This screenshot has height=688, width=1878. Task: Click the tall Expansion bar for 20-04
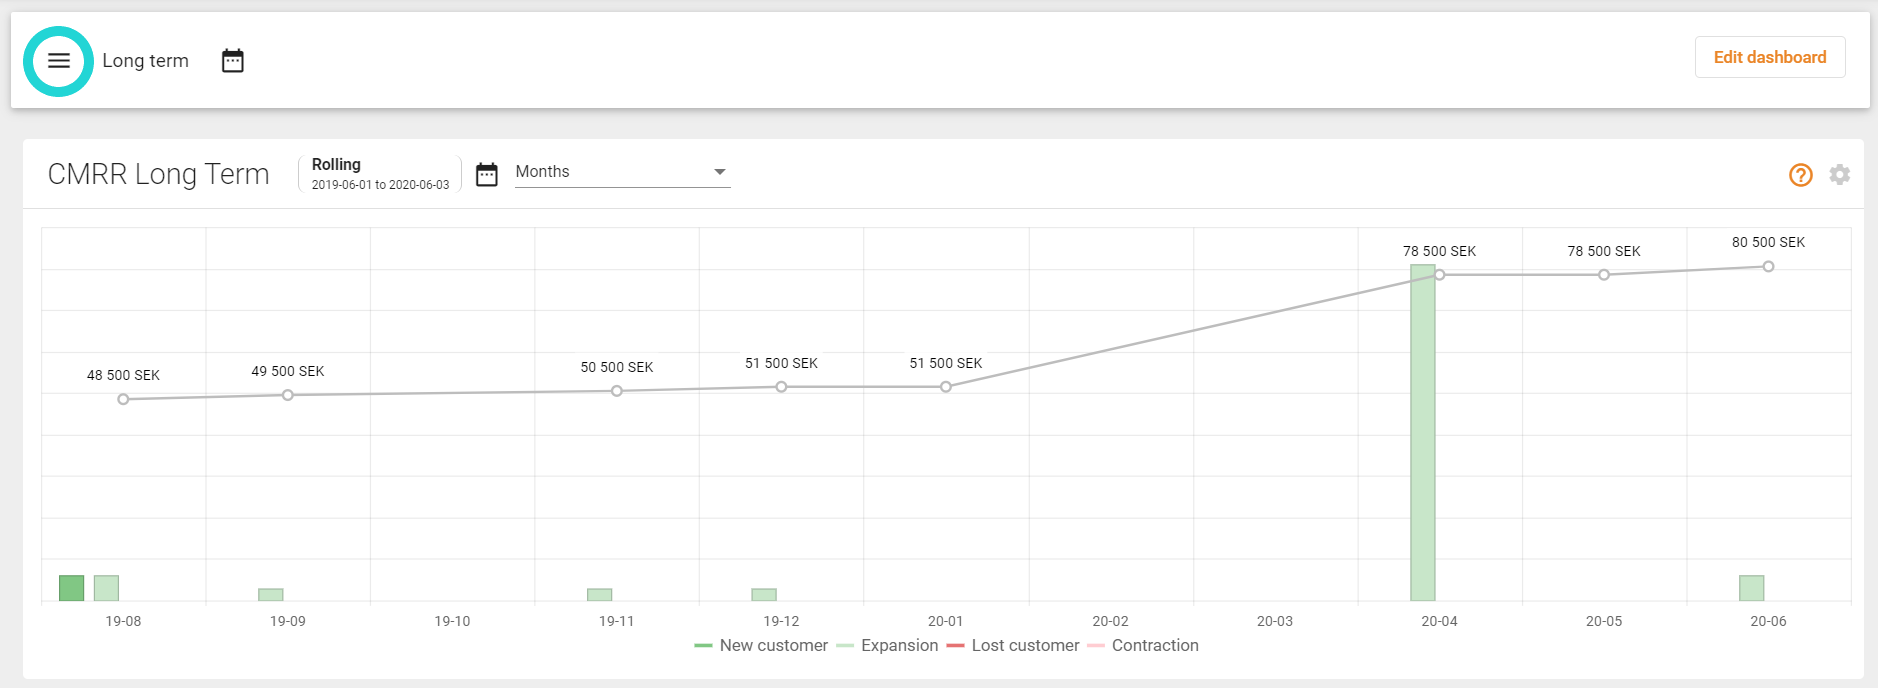click(1423, 433)
